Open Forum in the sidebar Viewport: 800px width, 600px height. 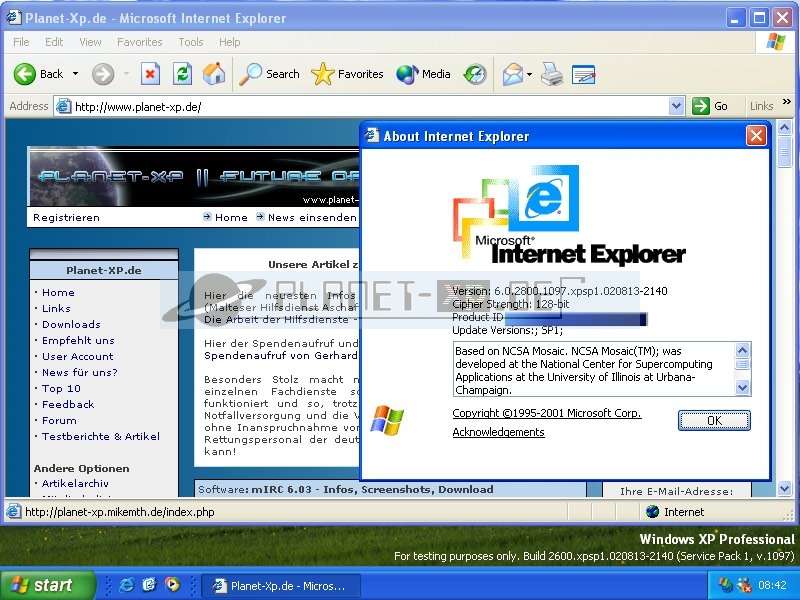[59, 420]
